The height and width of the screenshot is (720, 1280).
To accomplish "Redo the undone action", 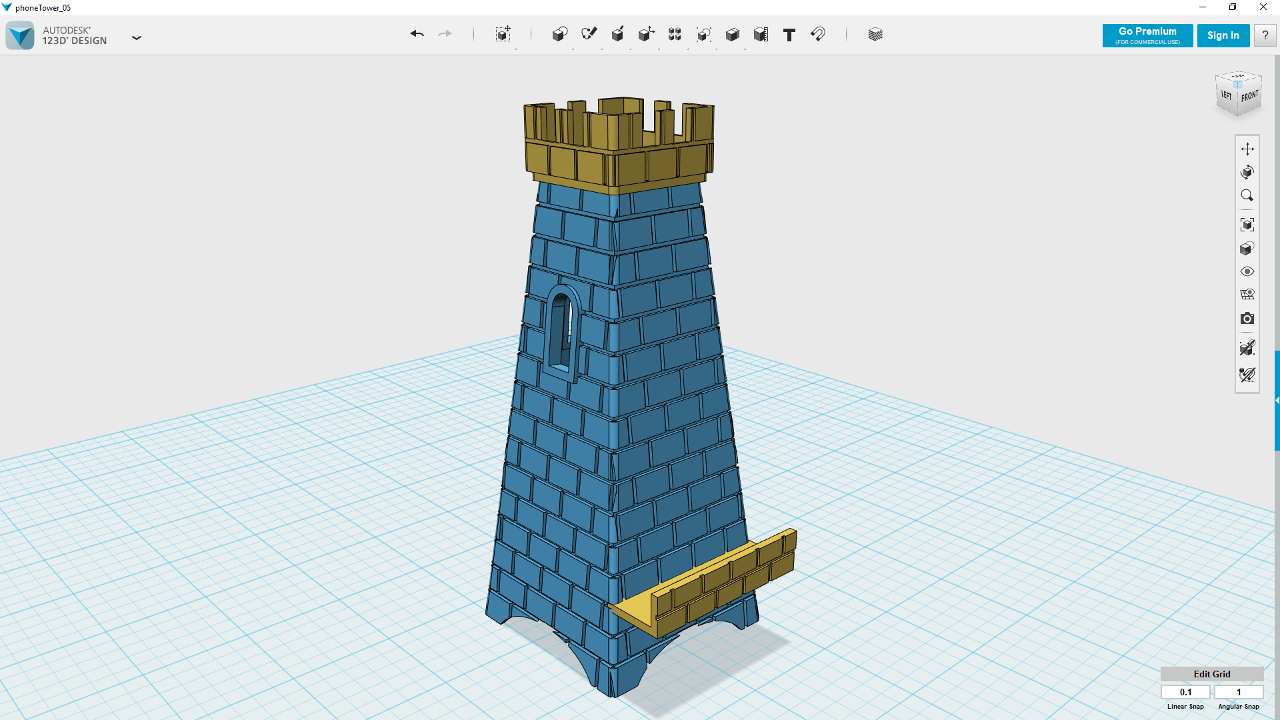I will [445, 34].
